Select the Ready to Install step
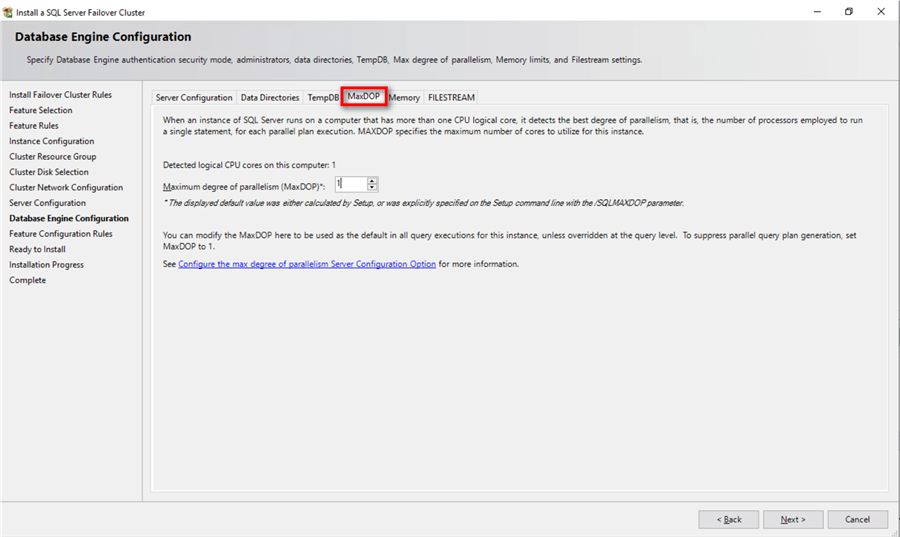Viewport: 900px width, 537px height. (37, 250)
